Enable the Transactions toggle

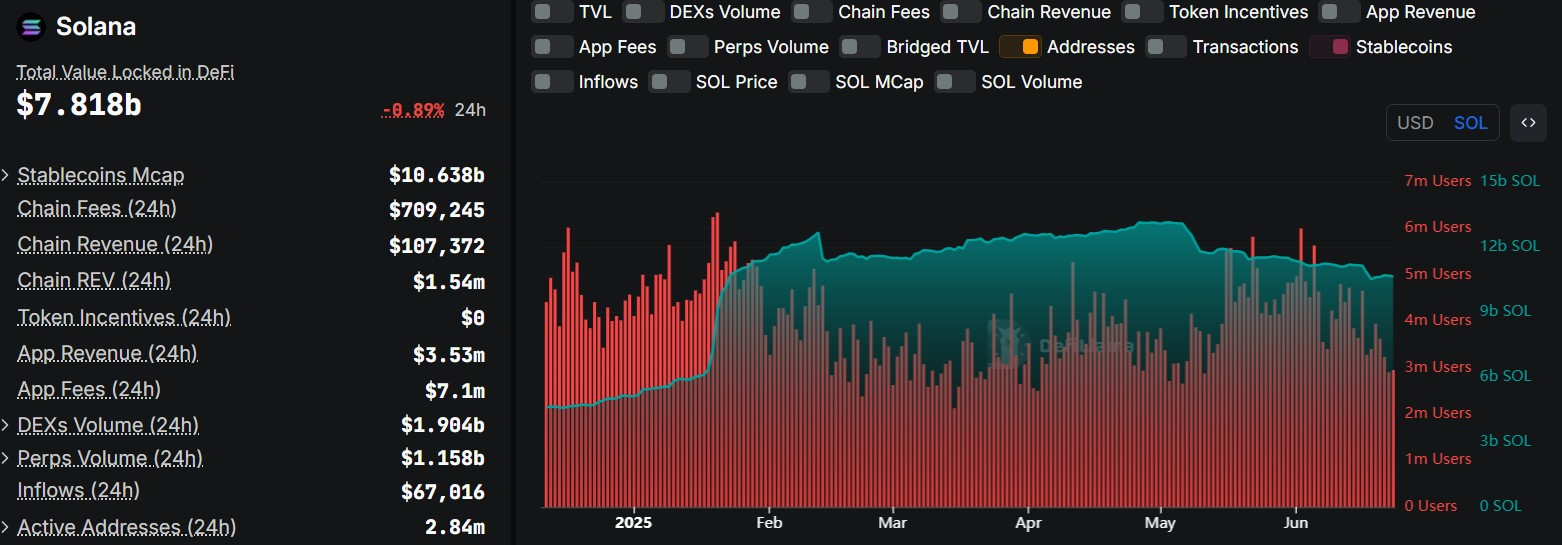pyautogui.click(x=1166, y=47)
